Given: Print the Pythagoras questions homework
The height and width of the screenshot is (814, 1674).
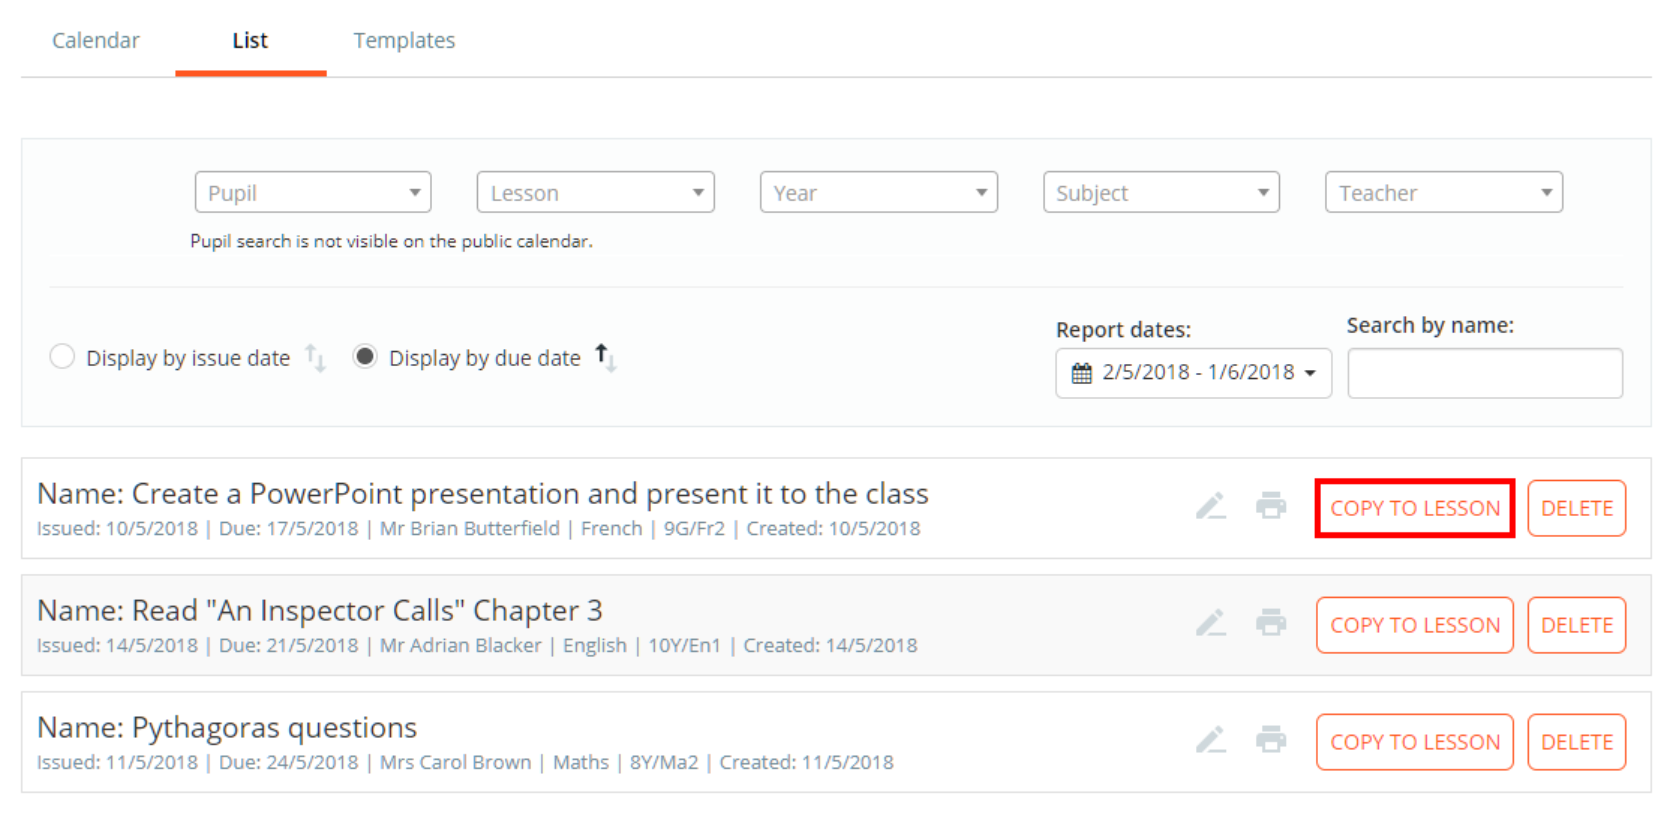Looking at the screenshot, I should point(1272,740).
